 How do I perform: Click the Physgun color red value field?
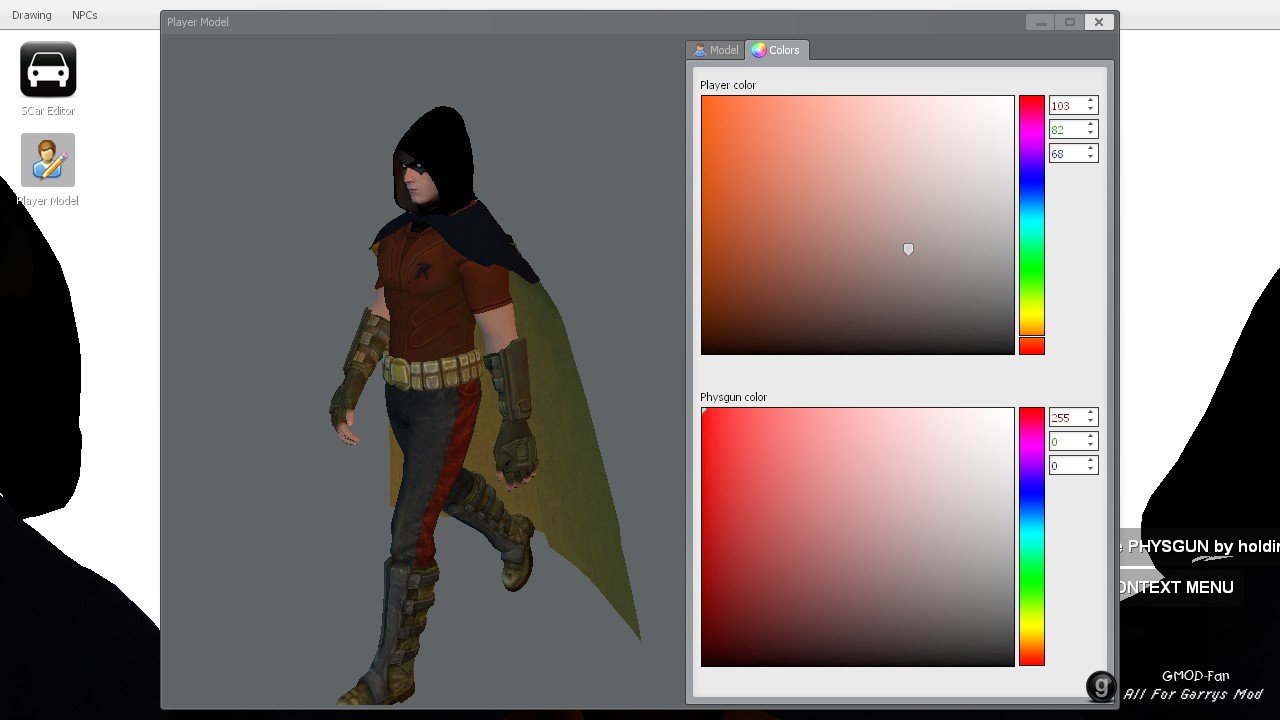click(x=1066, y=417)
